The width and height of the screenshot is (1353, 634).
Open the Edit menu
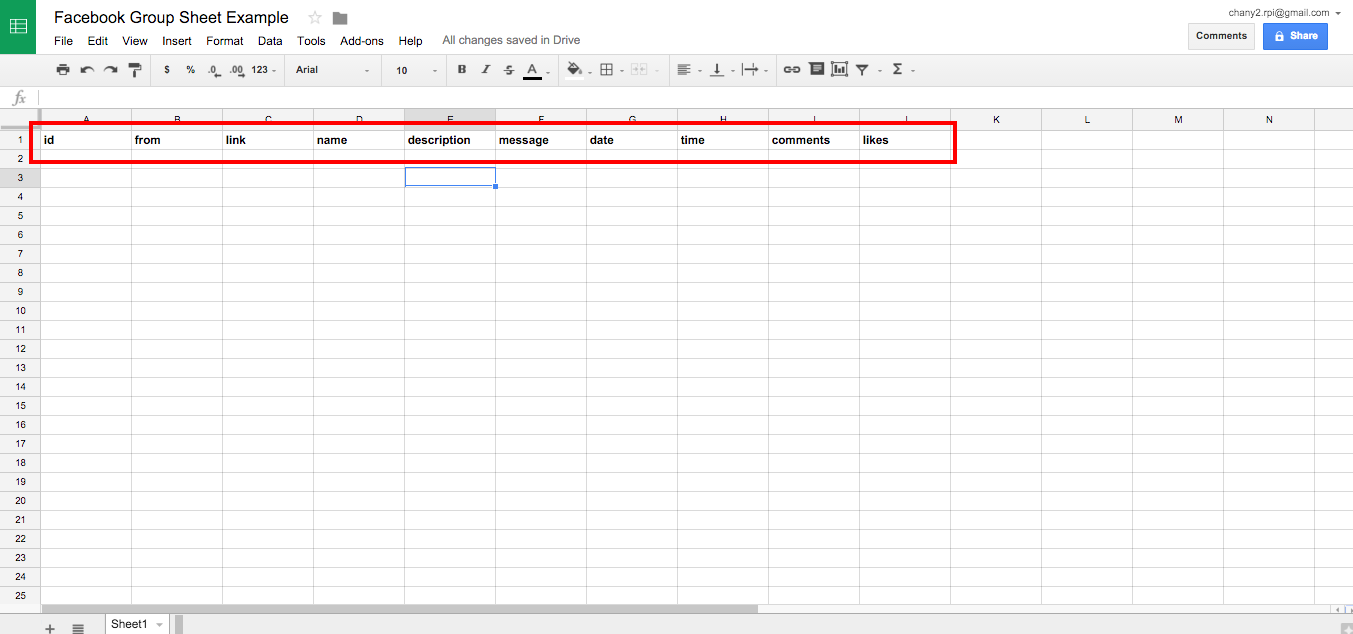[97, 41]
